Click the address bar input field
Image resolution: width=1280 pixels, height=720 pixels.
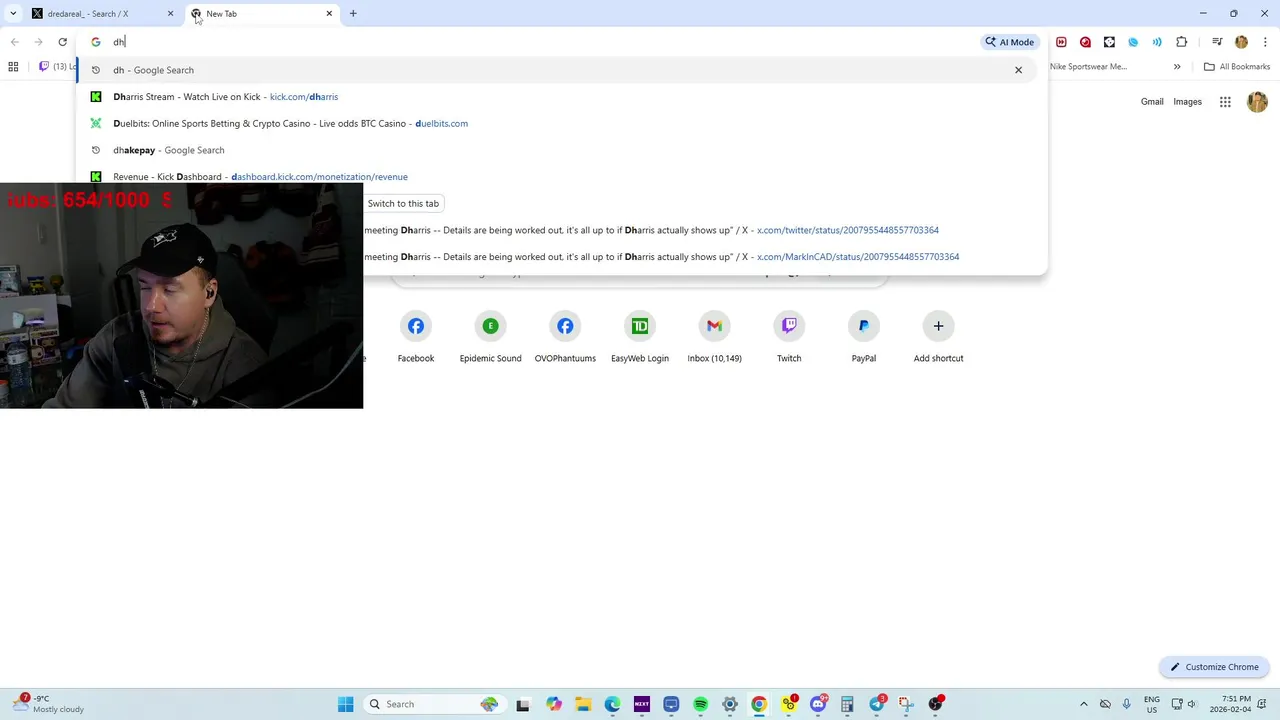point(540,42)
